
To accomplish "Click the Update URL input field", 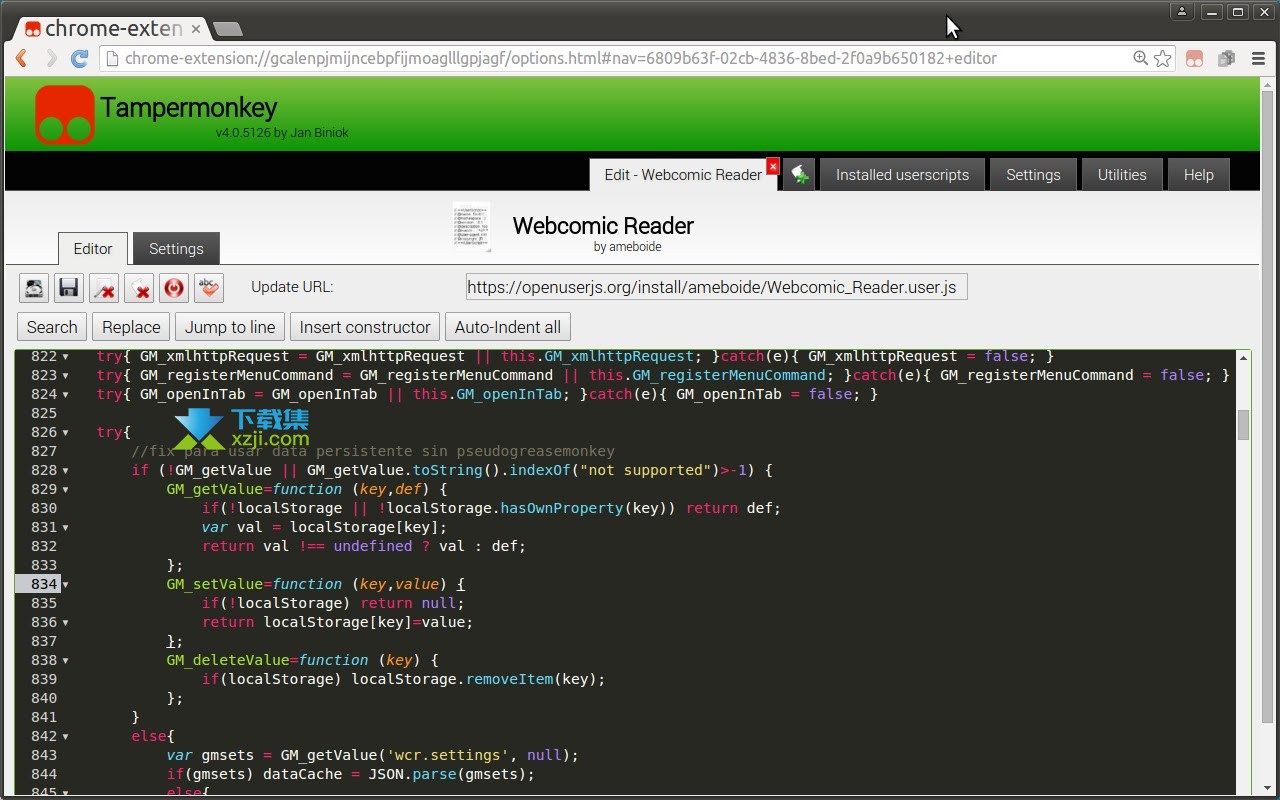I will coord(716,287).
